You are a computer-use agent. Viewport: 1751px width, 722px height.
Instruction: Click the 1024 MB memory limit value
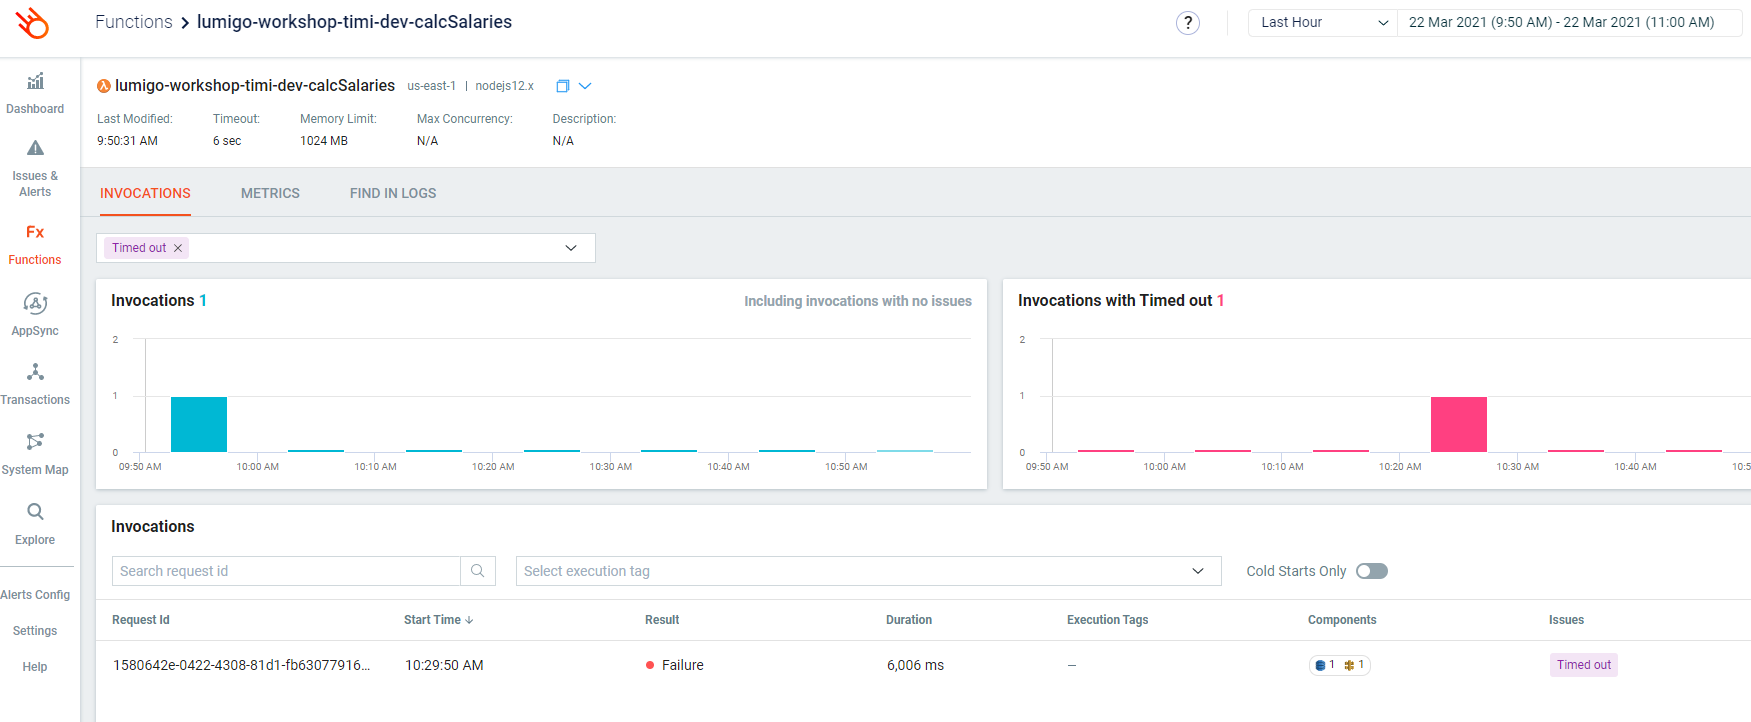(x=324, y=141)
